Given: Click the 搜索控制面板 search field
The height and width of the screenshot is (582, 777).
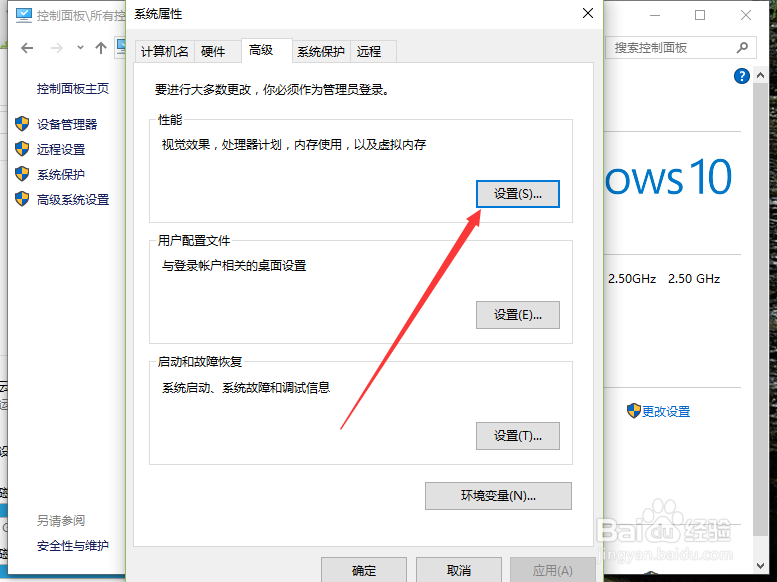Looking at the screenshot, I should click(x=681, y=48).
